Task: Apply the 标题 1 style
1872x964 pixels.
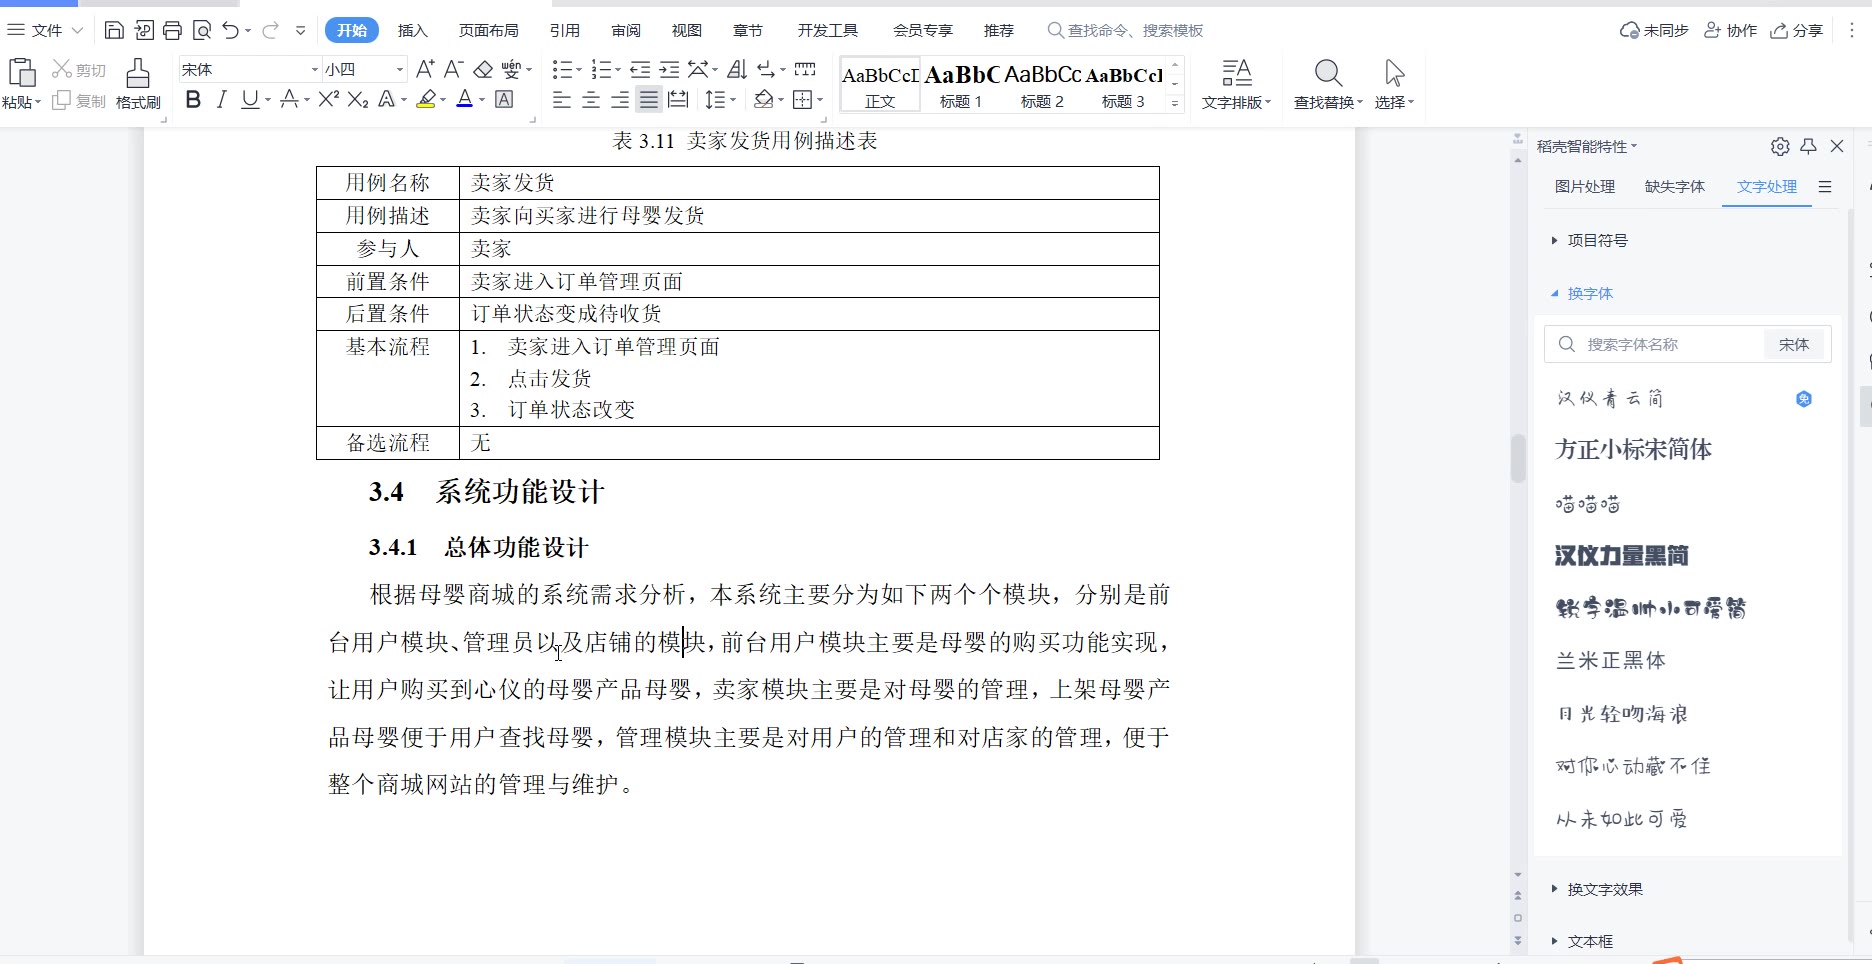Action: coord(961,85)
